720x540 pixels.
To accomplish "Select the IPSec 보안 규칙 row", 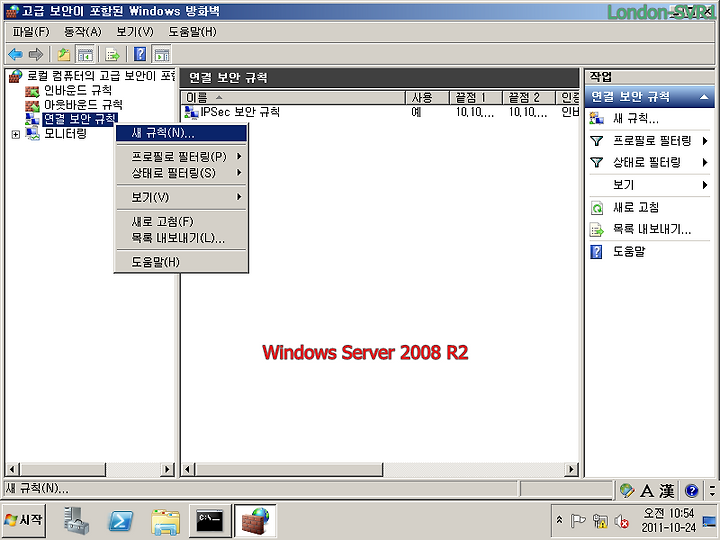I will coord(380,112).
